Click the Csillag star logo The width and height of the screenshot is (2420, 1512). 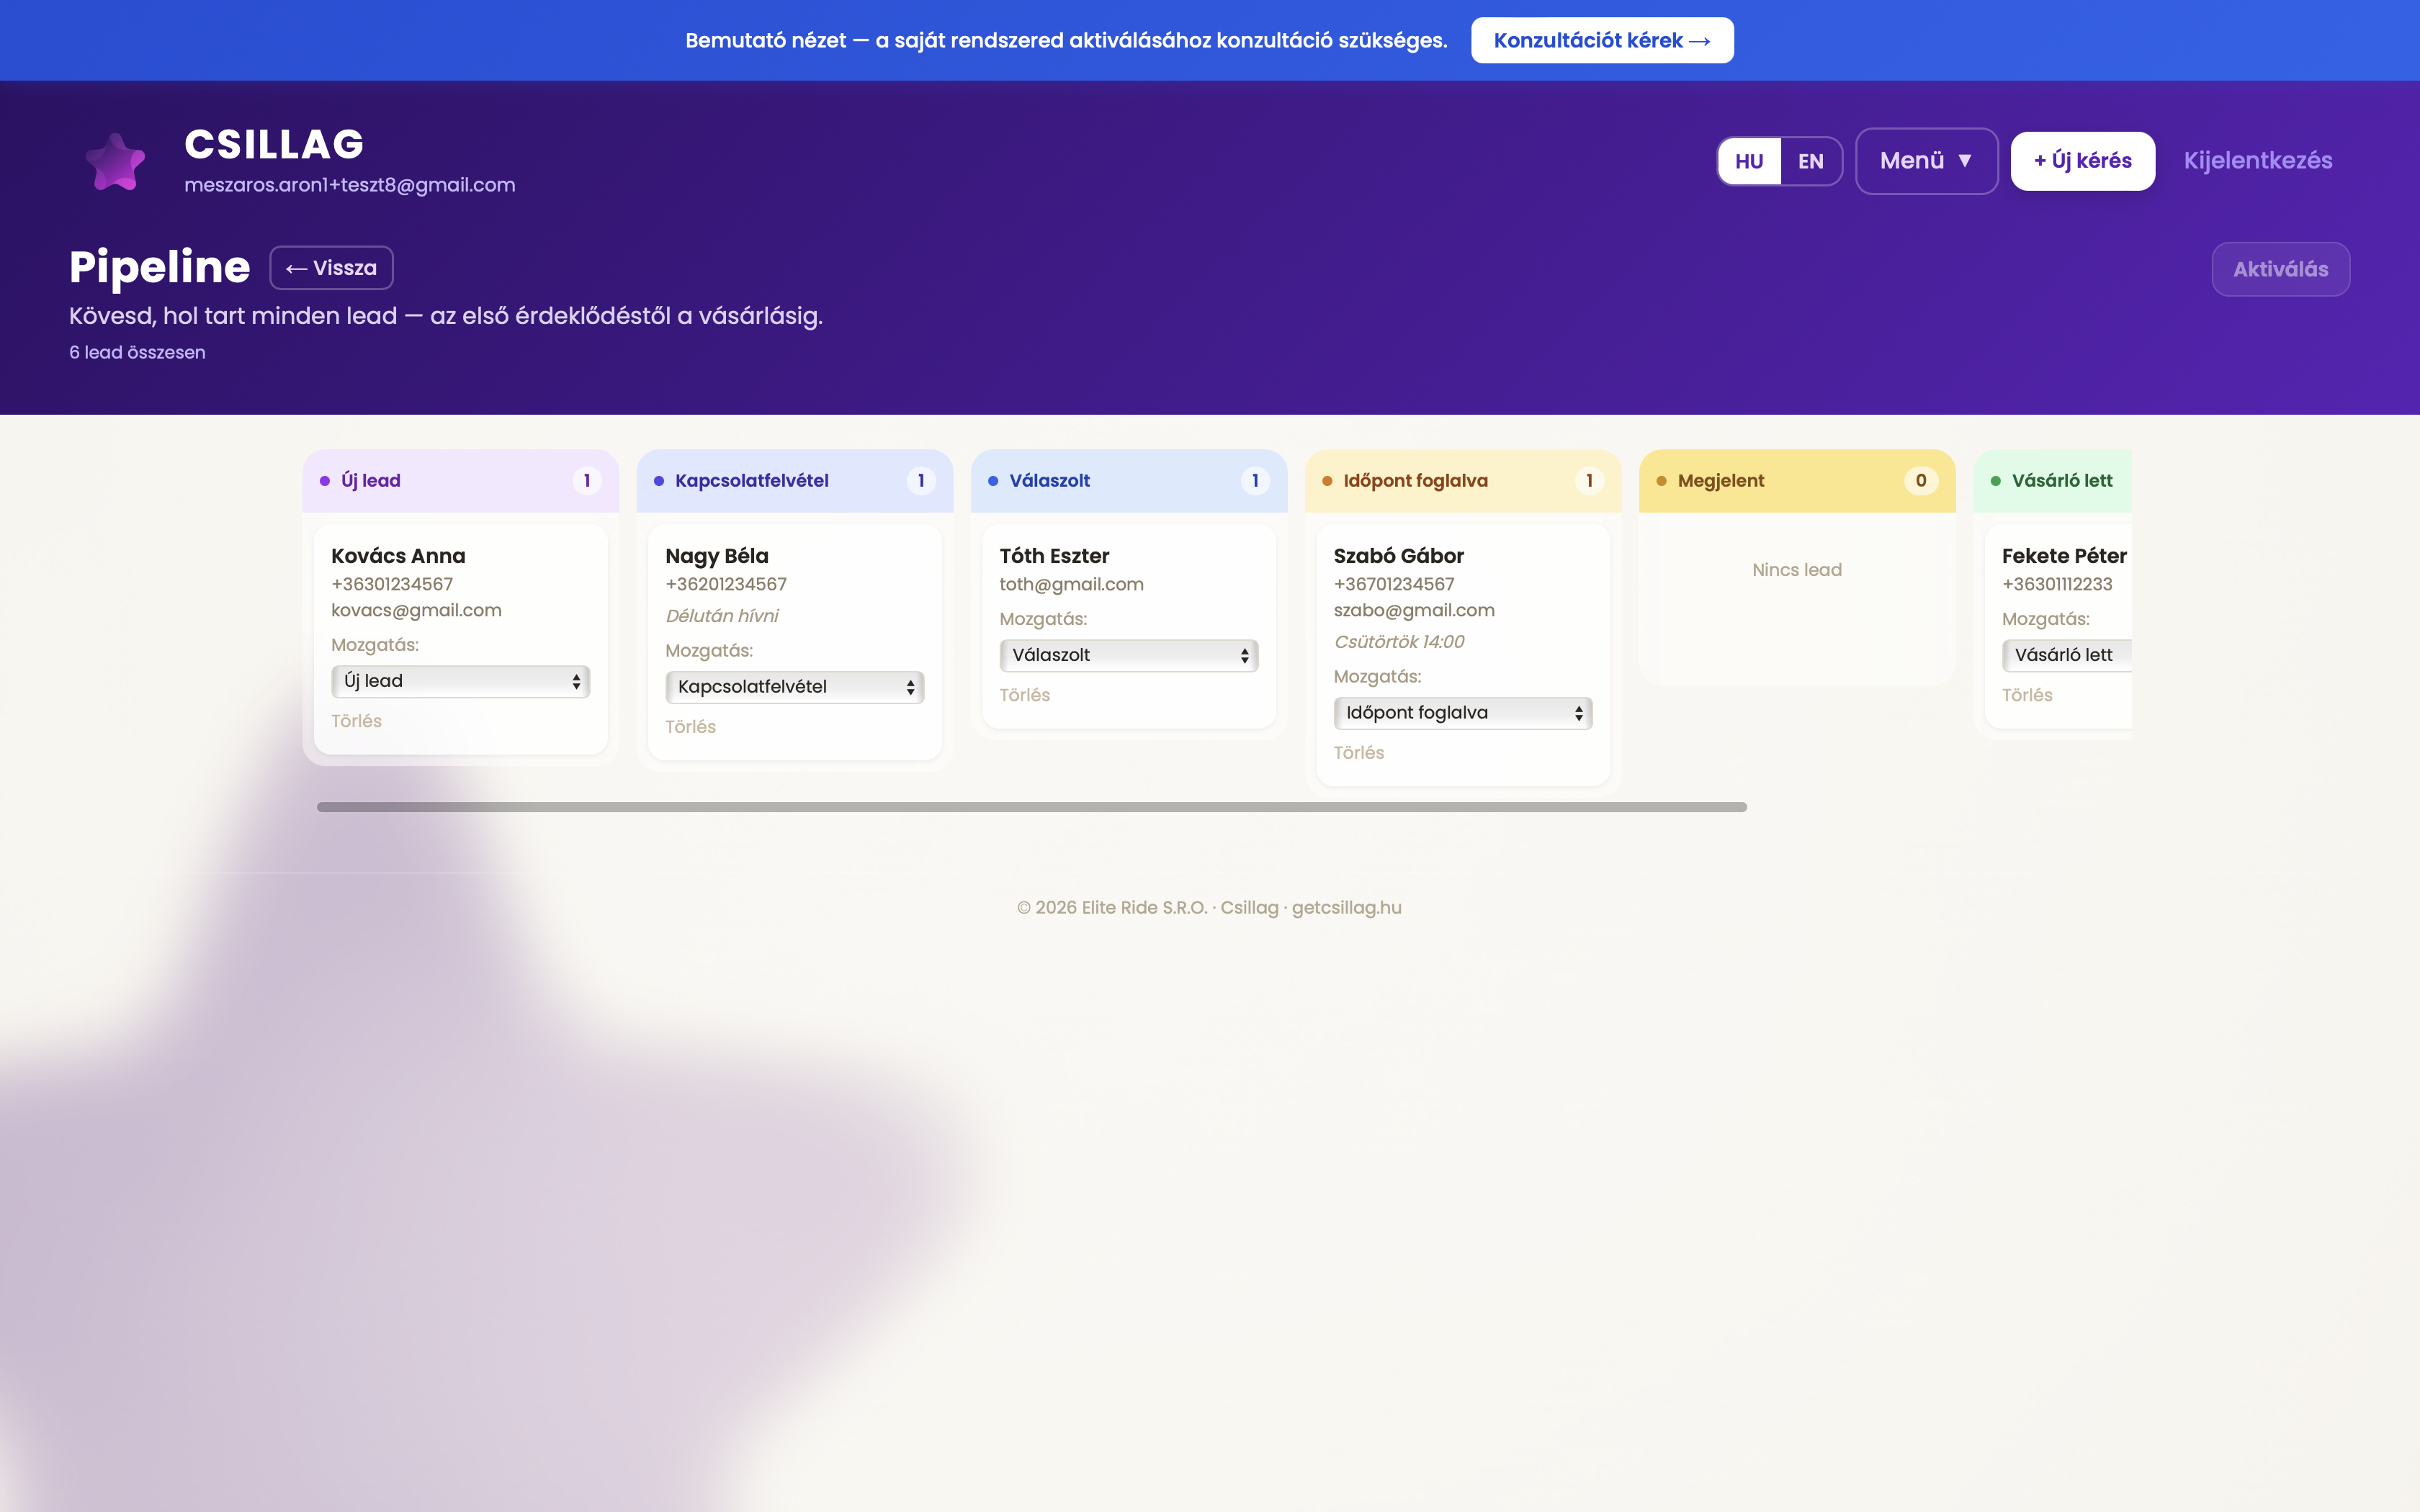tap(115, 161)
